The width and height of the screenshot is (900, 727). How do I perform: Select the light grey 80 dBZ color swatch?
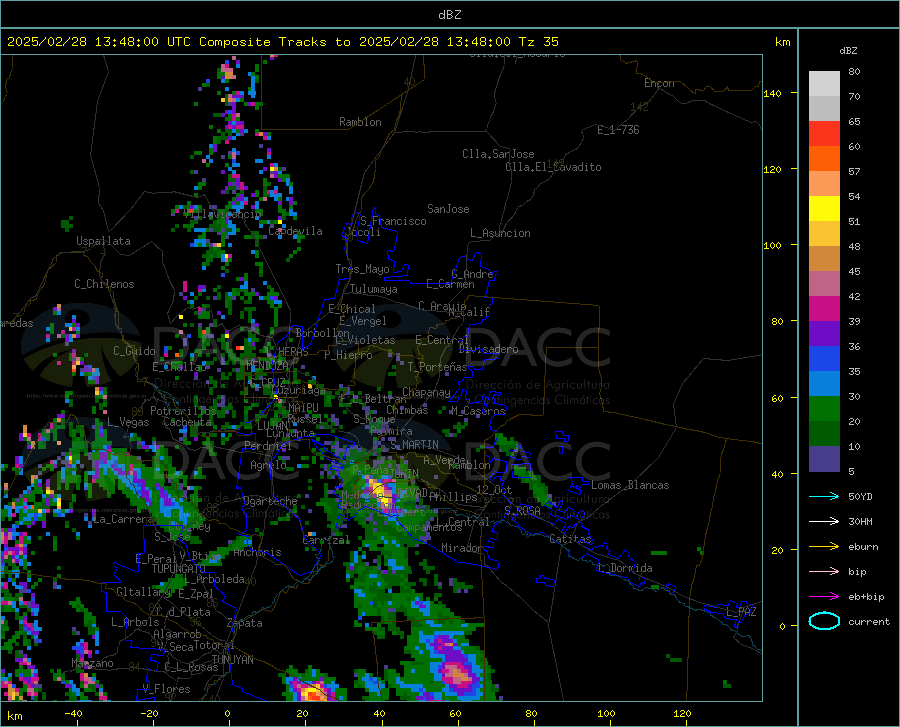[824, 83]
